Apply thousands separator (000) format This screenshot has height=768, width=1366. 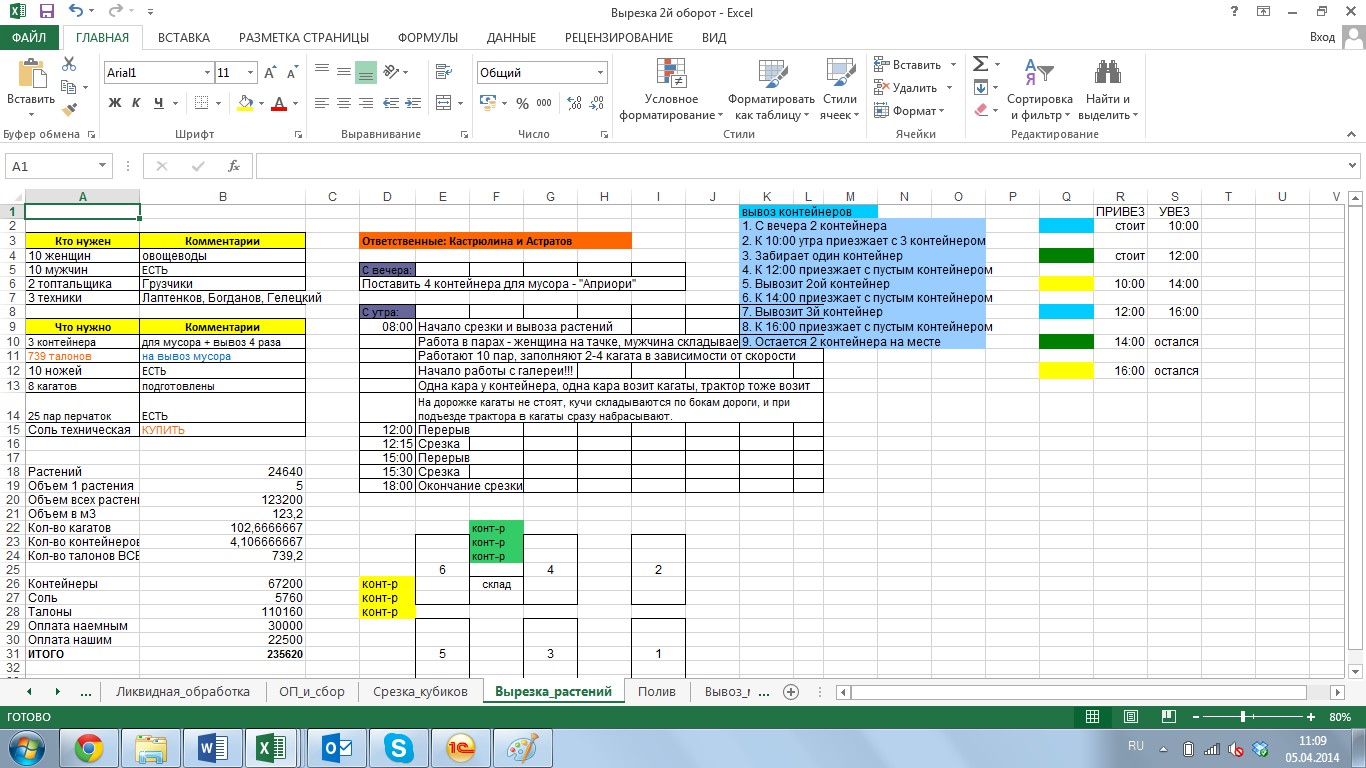point(544,103)
